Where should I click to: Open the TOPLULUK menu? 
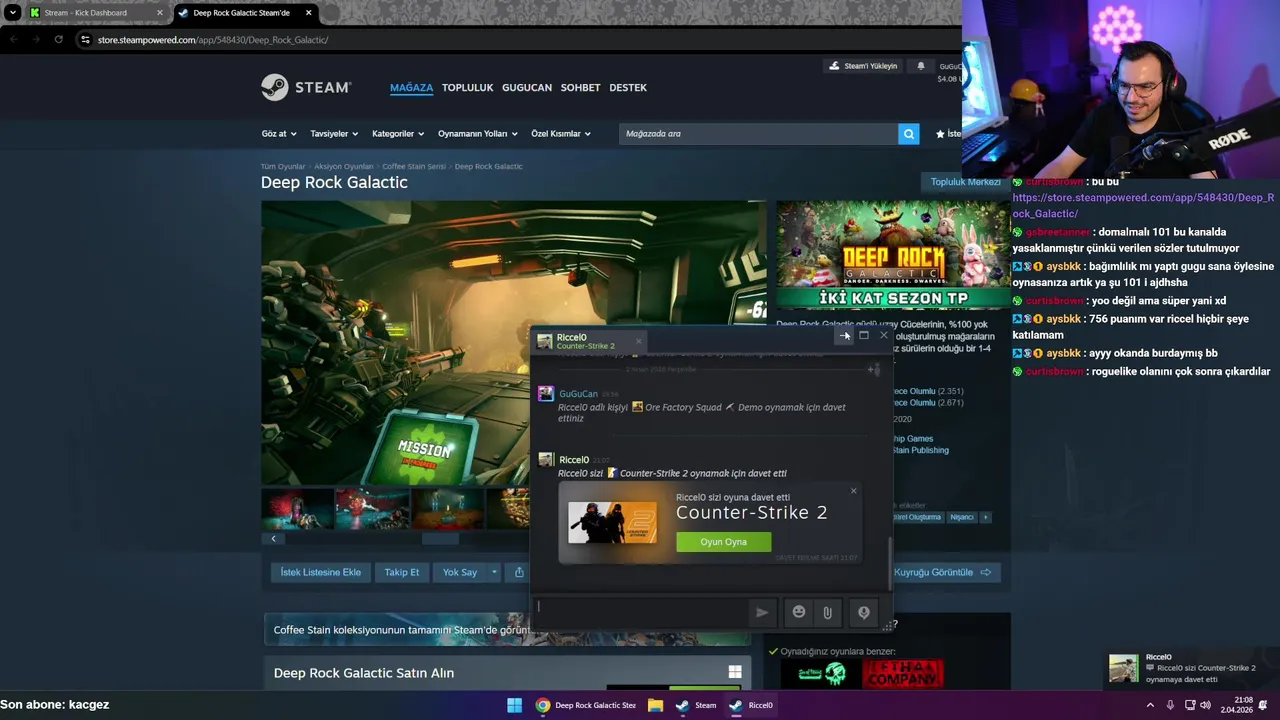click(x=467, y=87)
